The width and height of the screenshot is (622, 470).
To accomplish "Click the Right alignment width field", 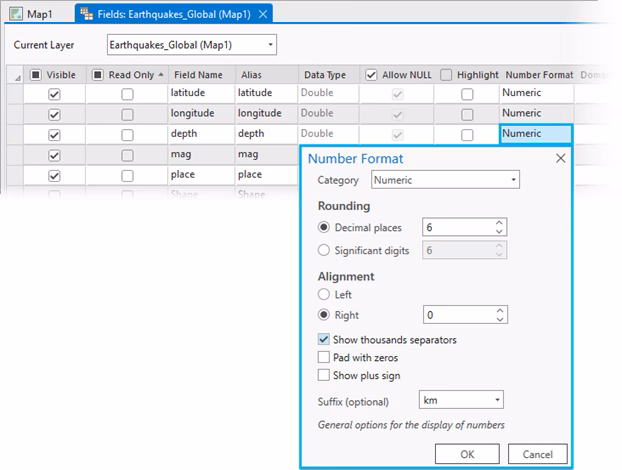I will [459, 315].
